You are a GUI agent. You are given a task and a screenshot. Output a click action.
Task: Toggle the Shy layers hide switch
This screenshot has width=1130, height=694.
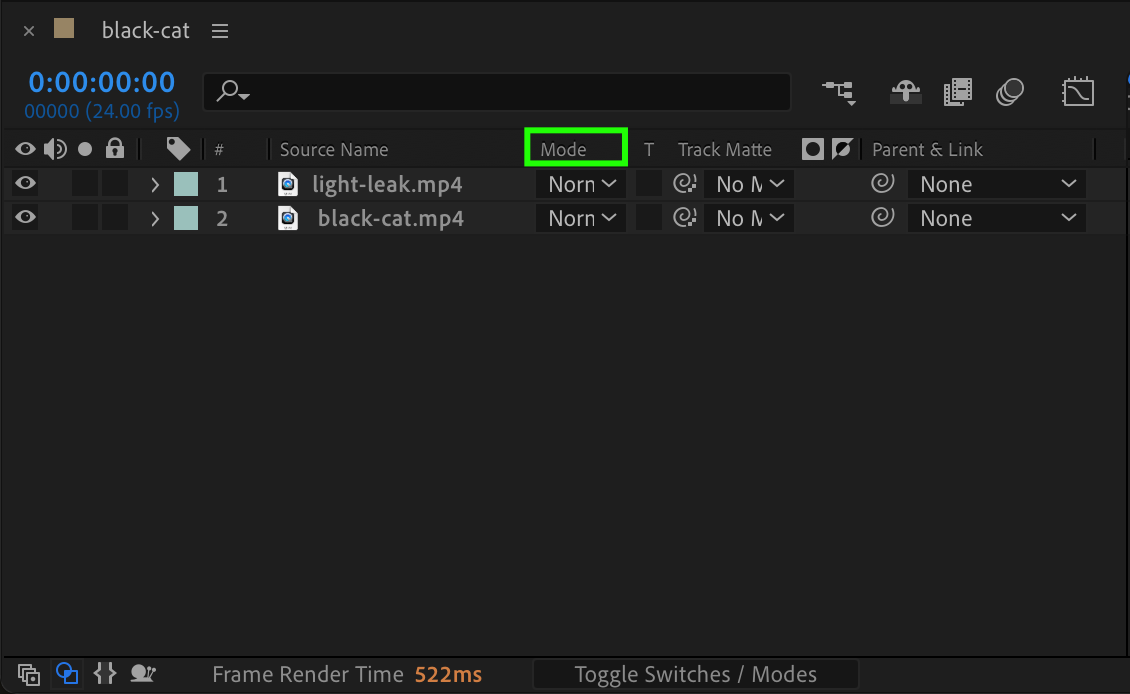905,92
